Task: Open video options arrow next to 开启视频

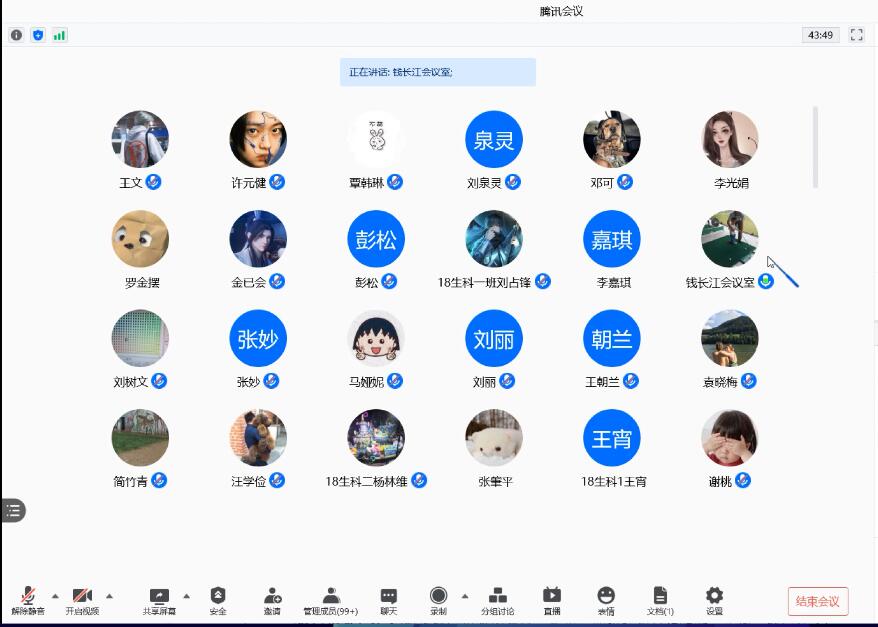Action: pyautogui.click(x=109, y=596)
